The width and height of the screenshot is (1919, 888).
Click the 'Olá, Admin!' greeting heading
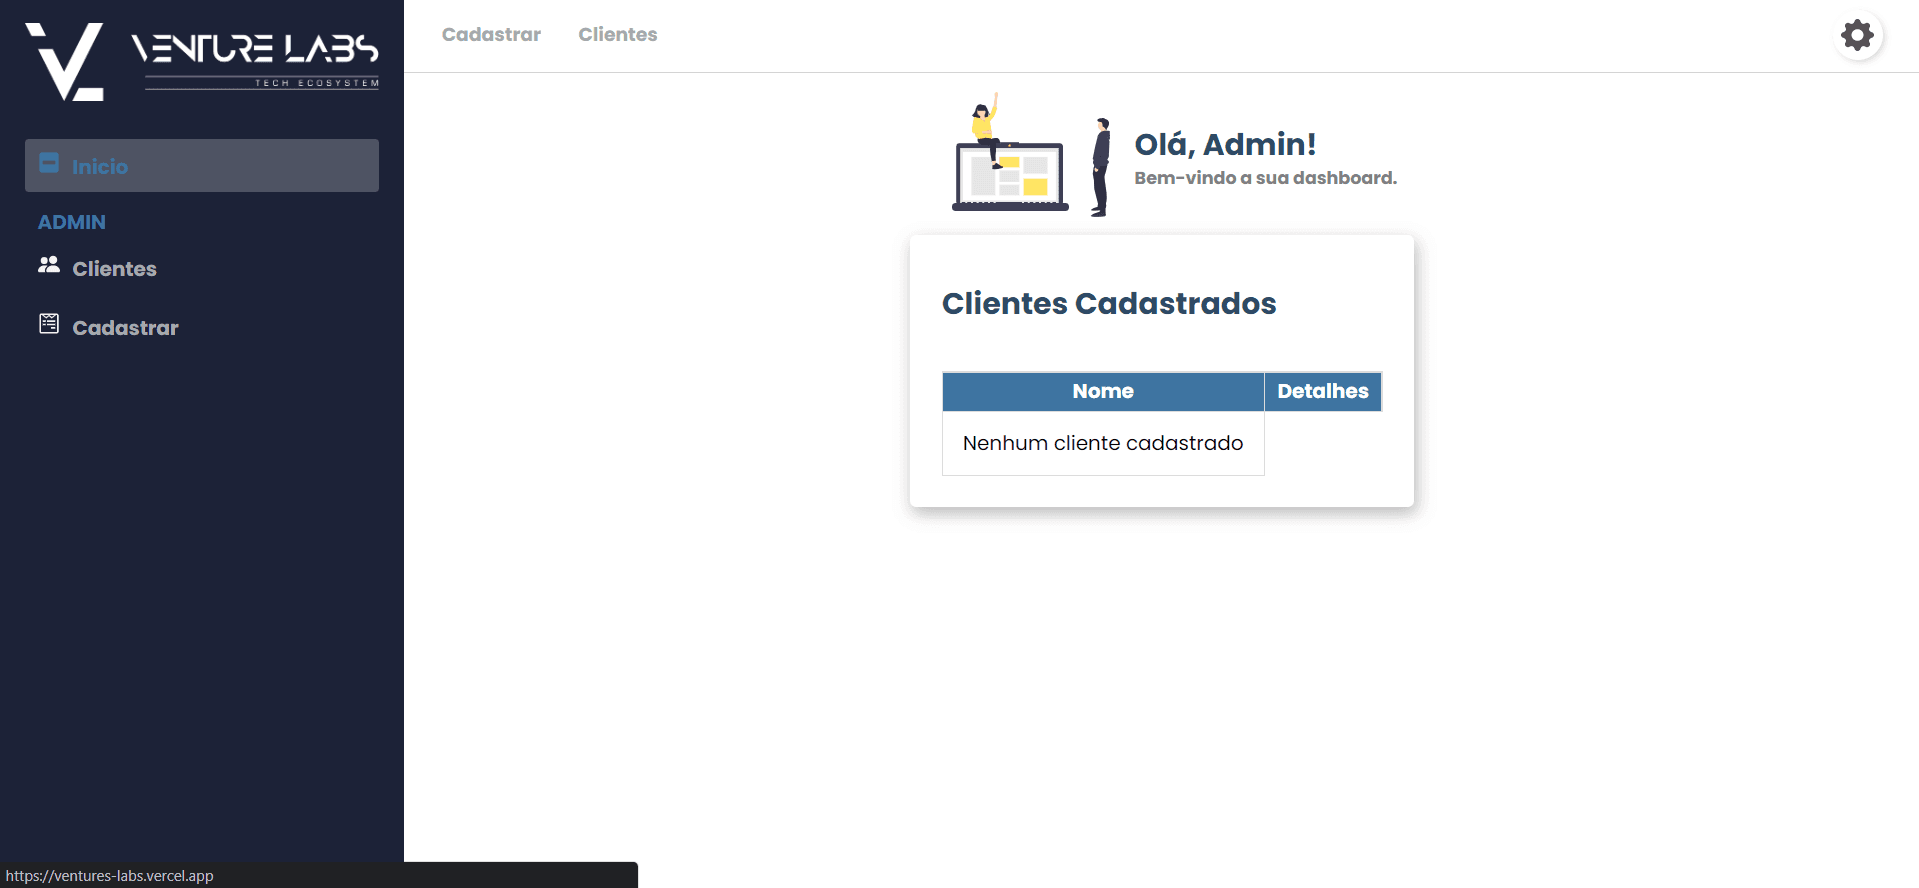pos(1225,144)
